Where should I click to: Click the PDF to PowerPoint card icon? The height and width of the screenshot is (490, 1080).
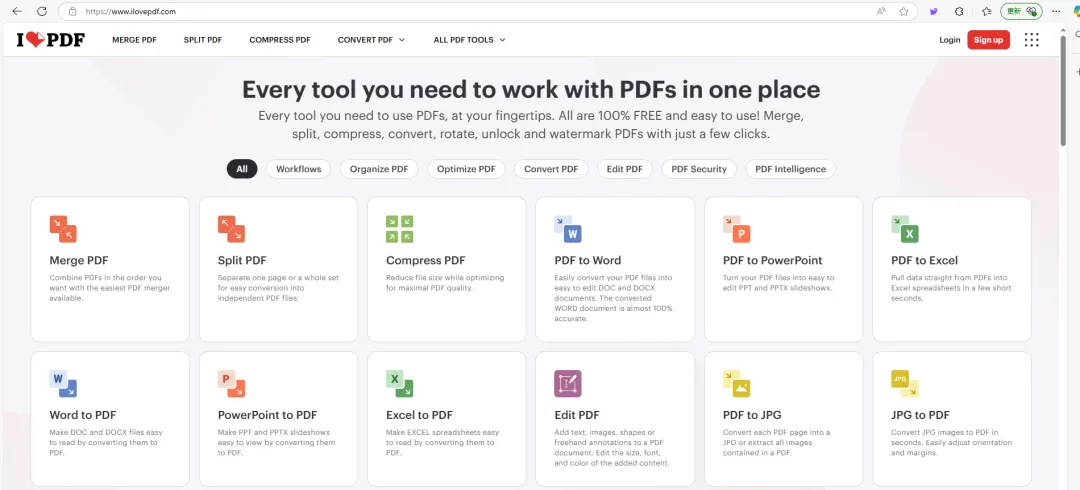736,229
